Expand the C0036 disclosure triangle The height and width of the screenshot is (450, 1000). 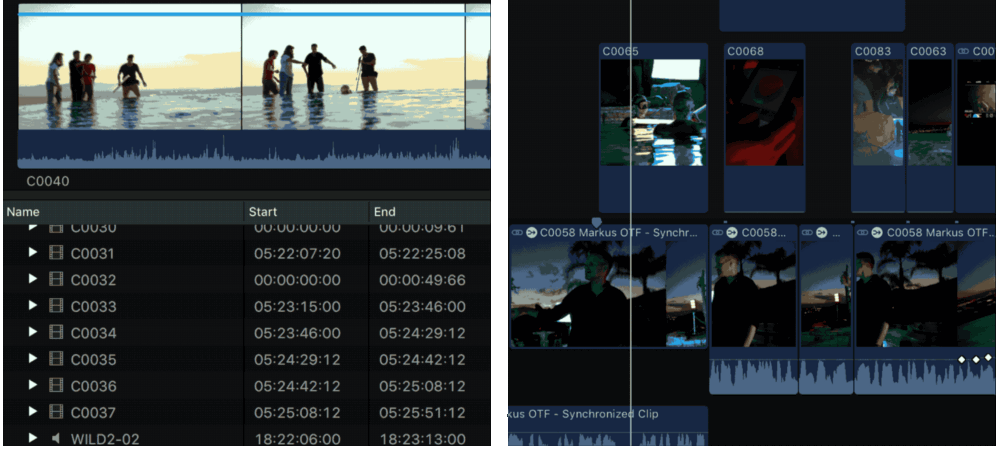tap(33, 386)
